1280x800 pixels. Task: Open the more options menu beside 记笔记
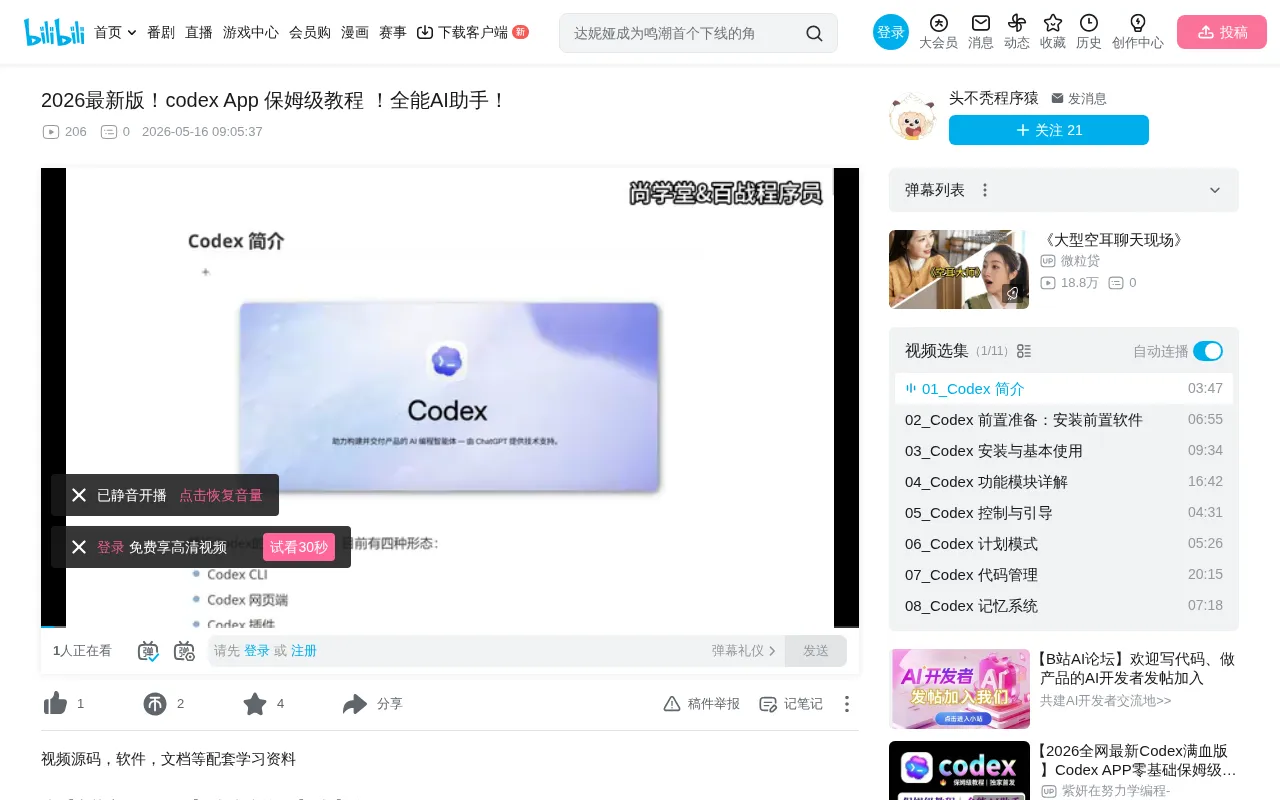[847, 704]
